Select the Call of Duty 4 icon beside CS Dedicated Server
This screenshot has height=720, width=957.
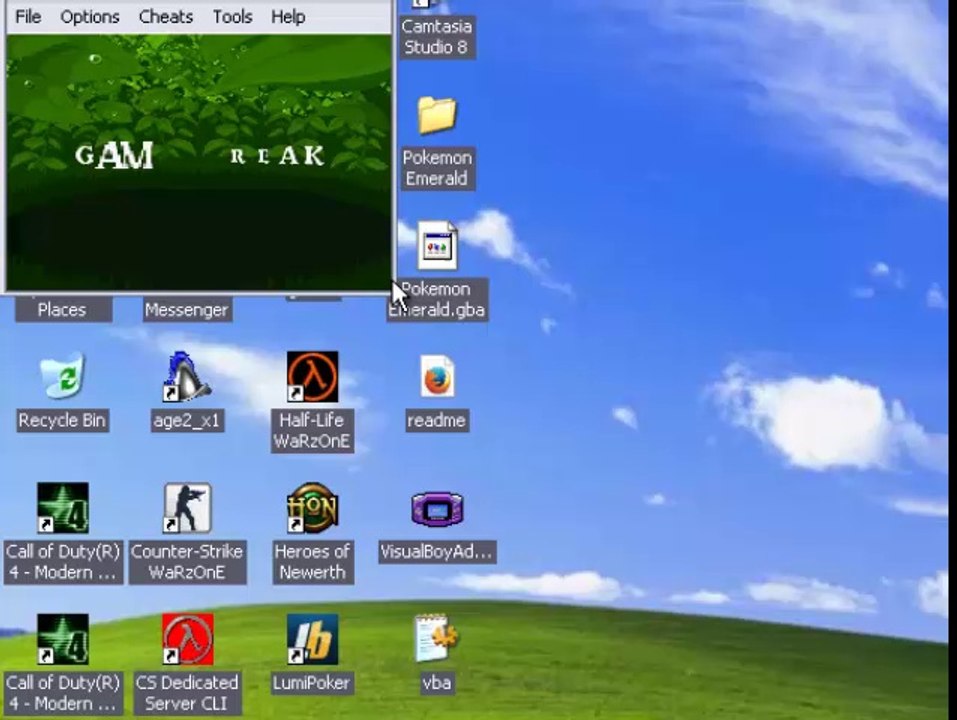62,639
